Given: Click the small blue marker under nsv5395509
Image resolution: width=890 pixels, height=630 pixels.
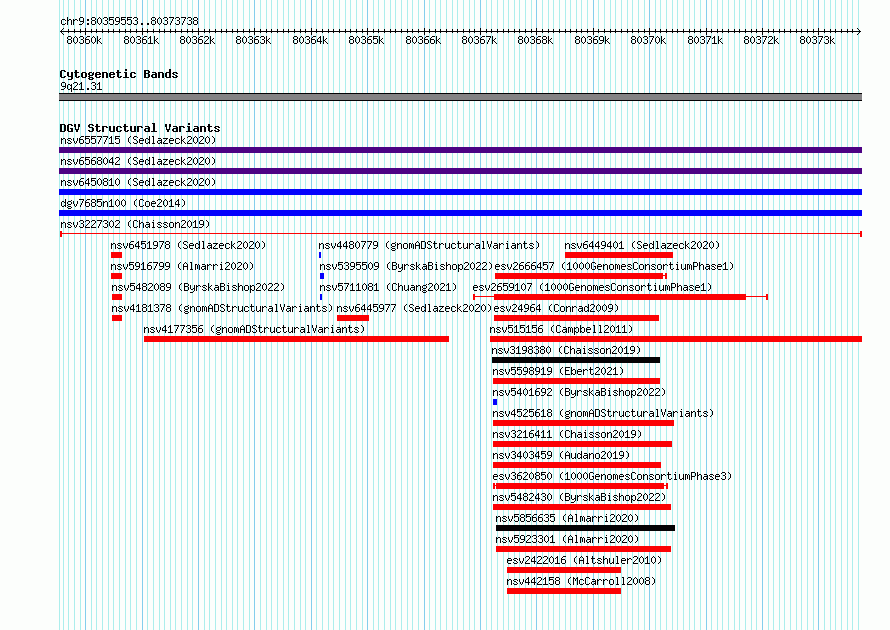Looking at the screenshot, I should [x=322, y=276].
